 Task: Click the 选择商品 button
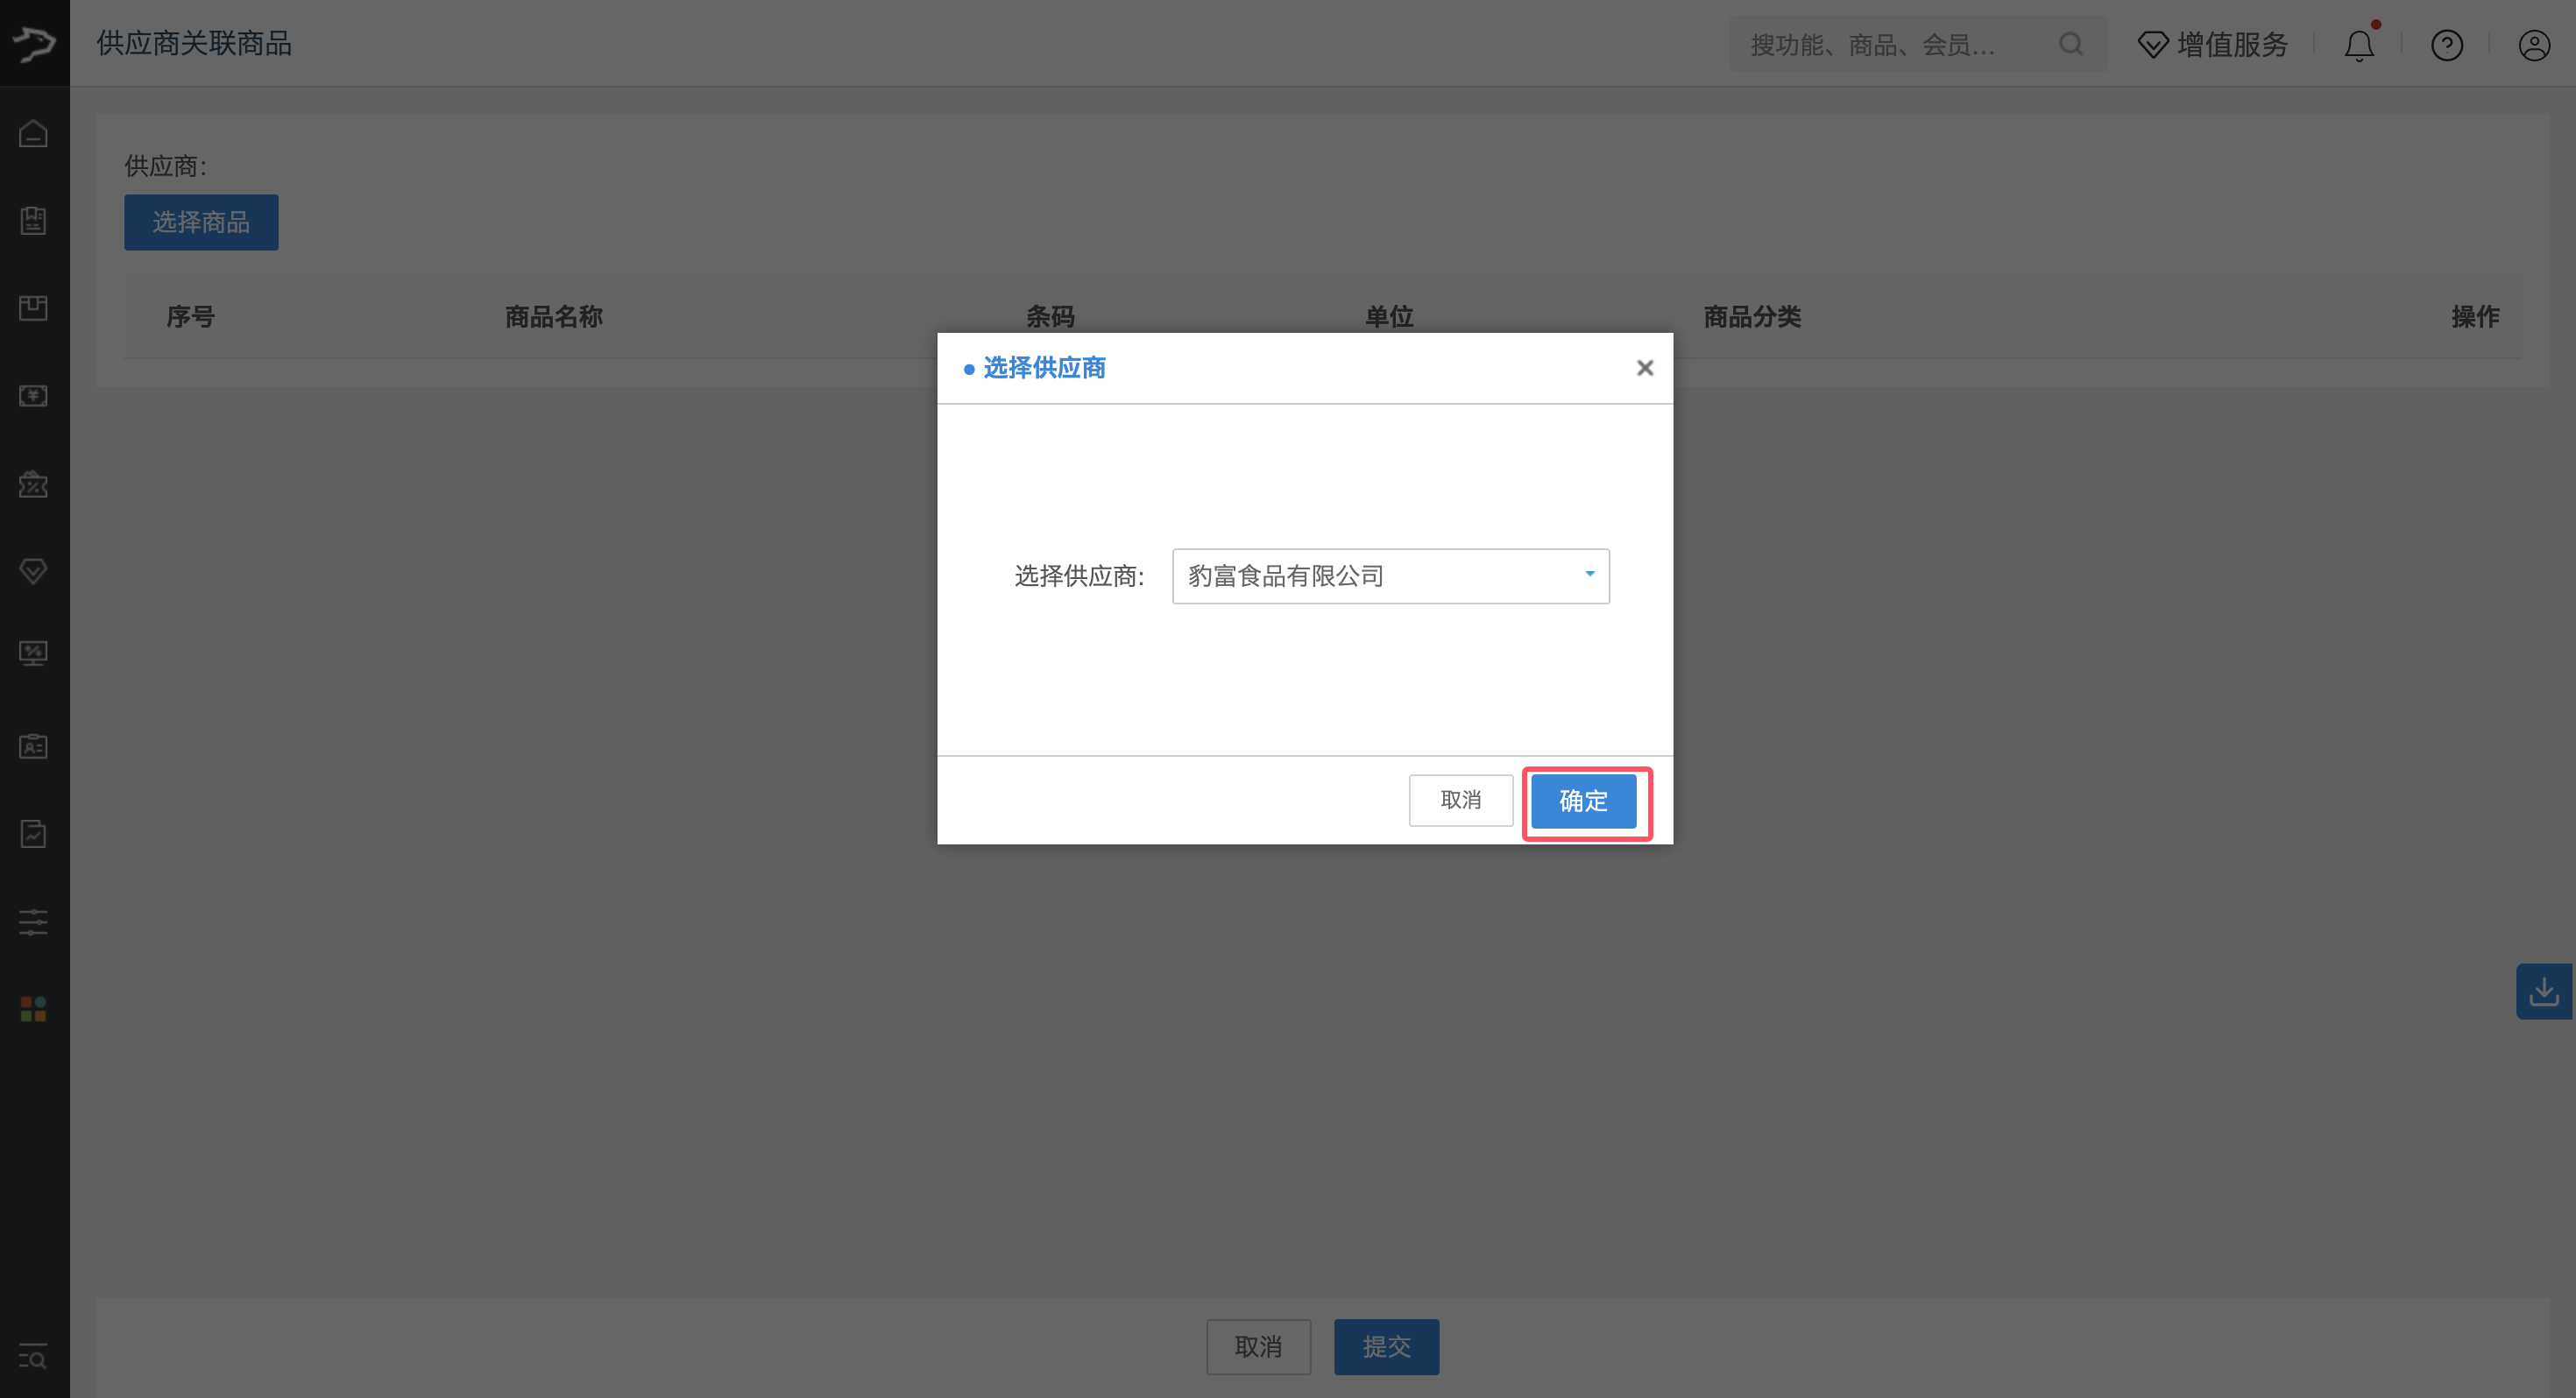tap(201, 222)
